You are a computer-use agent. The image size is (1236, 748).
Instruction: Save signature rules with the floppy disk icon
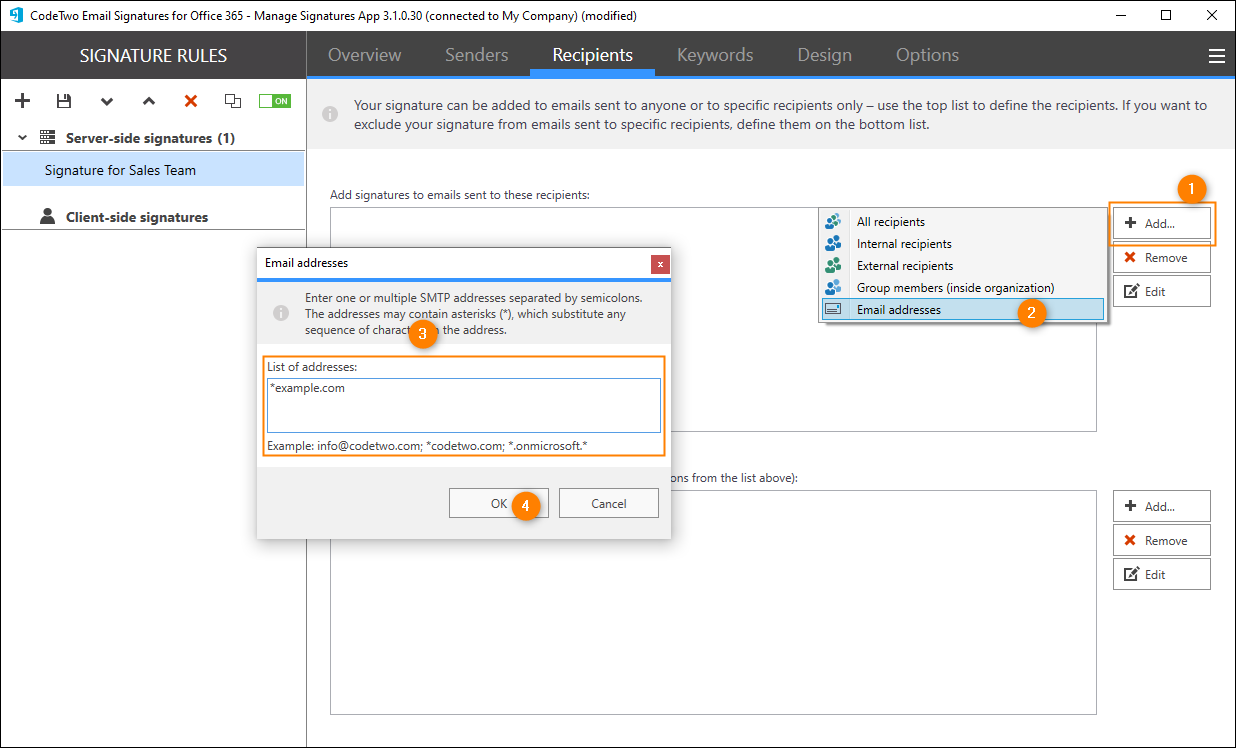[x=64, y=101]
